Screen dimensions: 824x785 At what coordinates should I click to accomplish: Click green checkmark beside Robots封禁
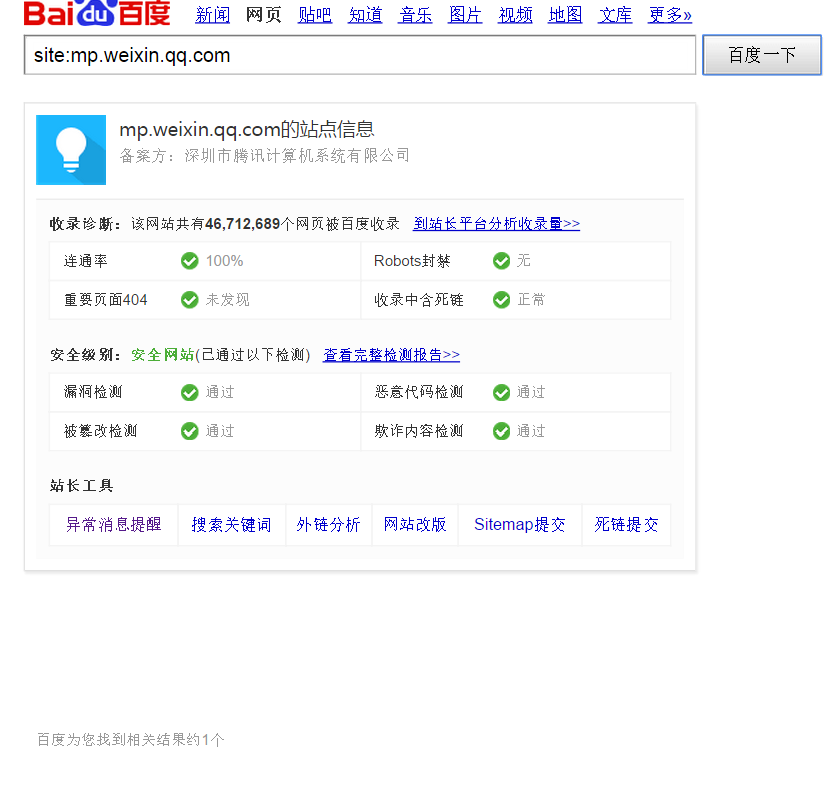pyautogui.click(x=501, y=261)
